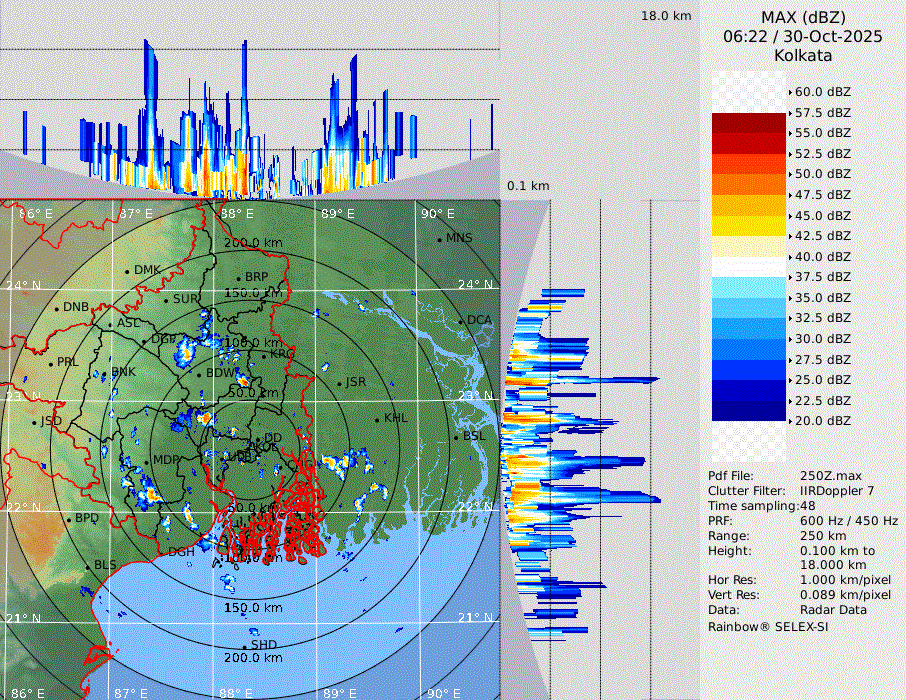The width and height of the screenshot is (906, 700).
Task: Select the MDP station marker
Action: pyautogui.click(x=146, y=461)
